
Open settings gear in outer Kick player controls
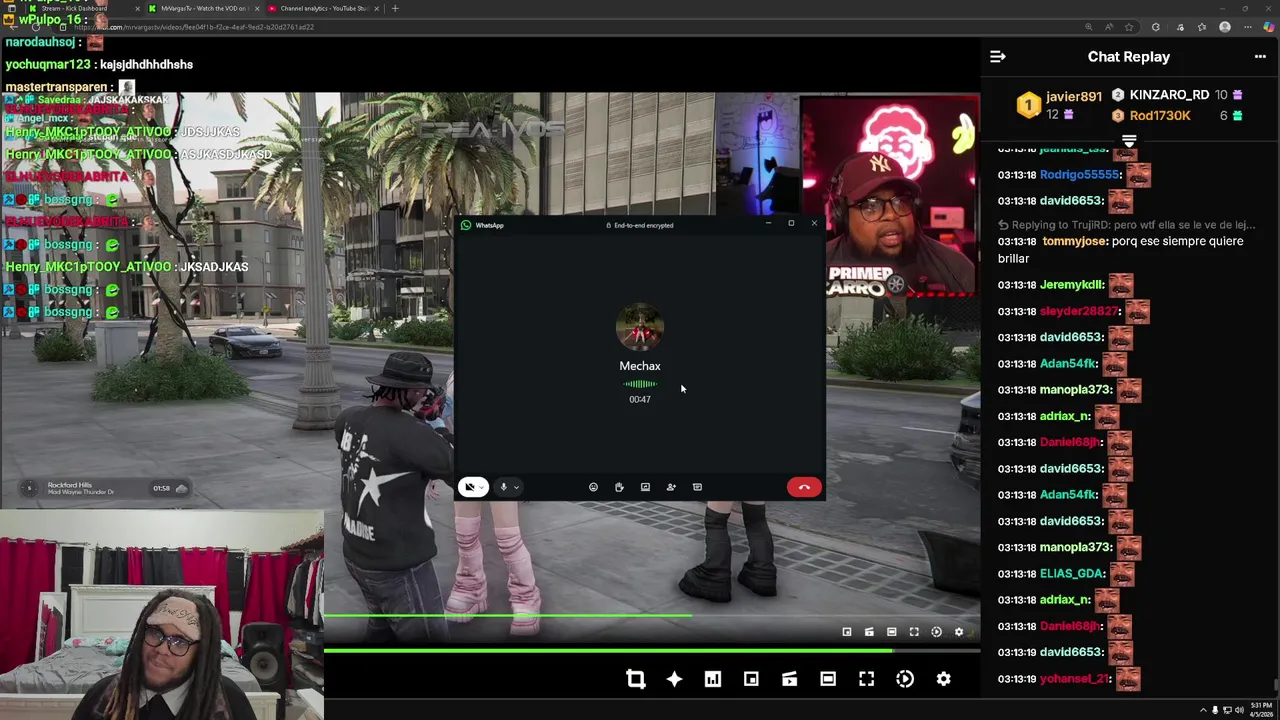pyautogui.click(x=943, y=679)
